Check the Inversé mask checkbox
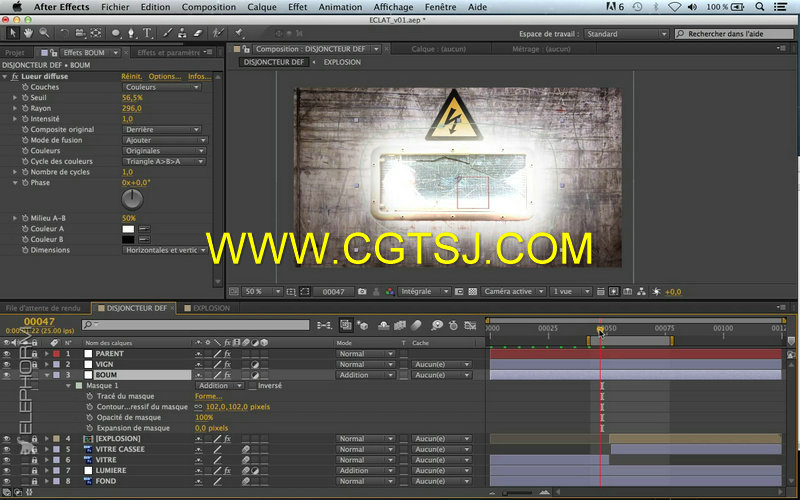This screenshot has width=800, height=500. point(252,386)
